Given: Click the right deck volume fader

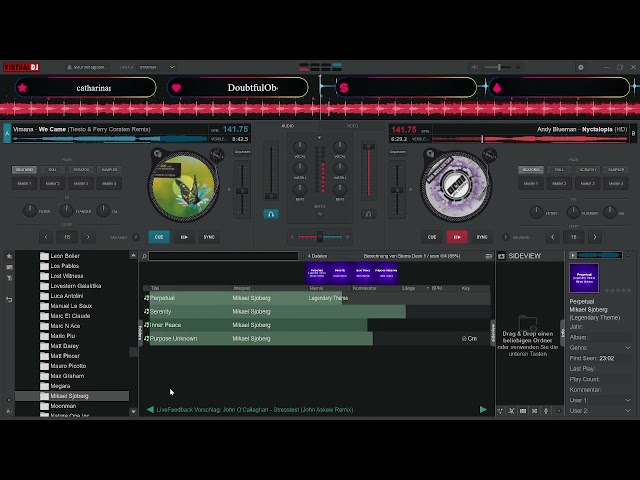Looking at the screenshot, I should tap(369, 147).
